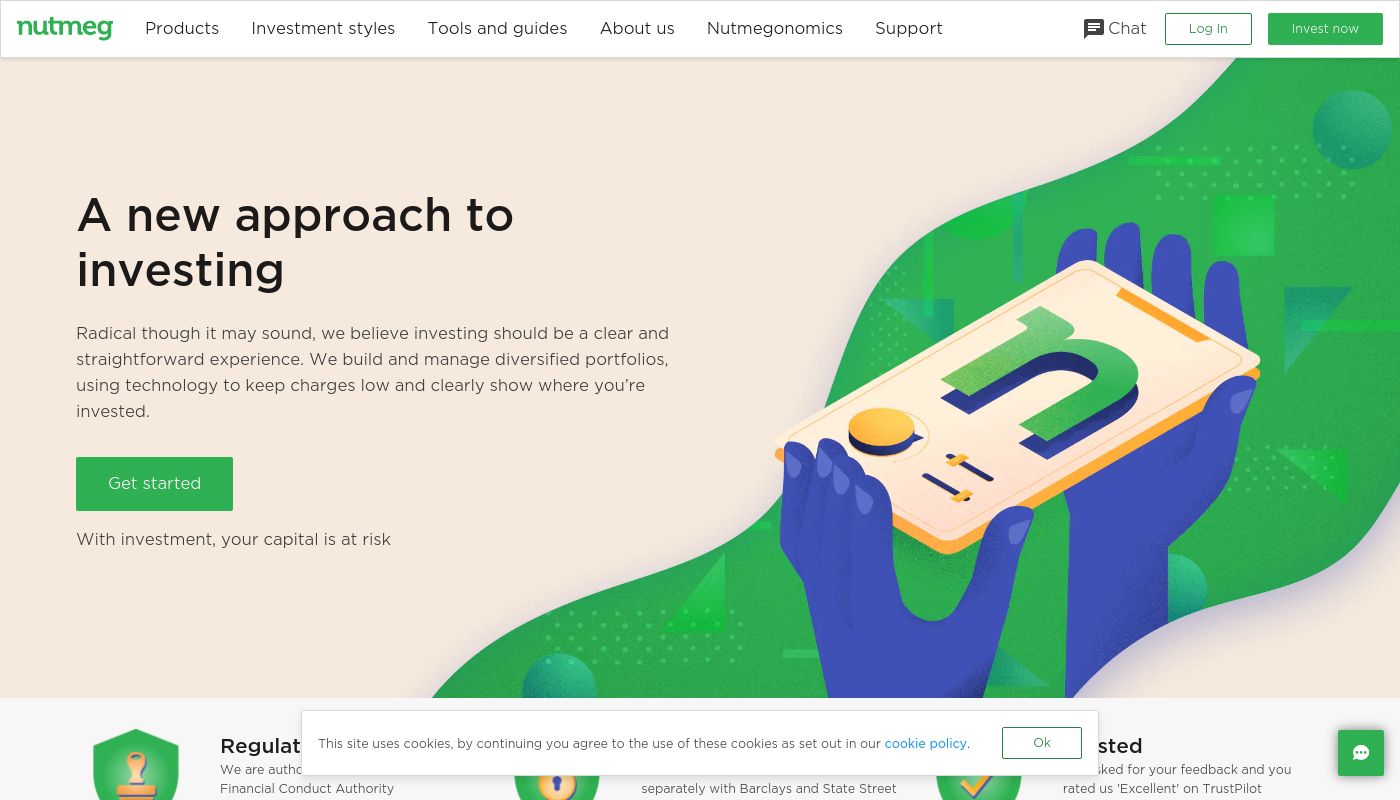Expand the Investment styles menu
This screenshot has width=1400, height=800.
323,28
